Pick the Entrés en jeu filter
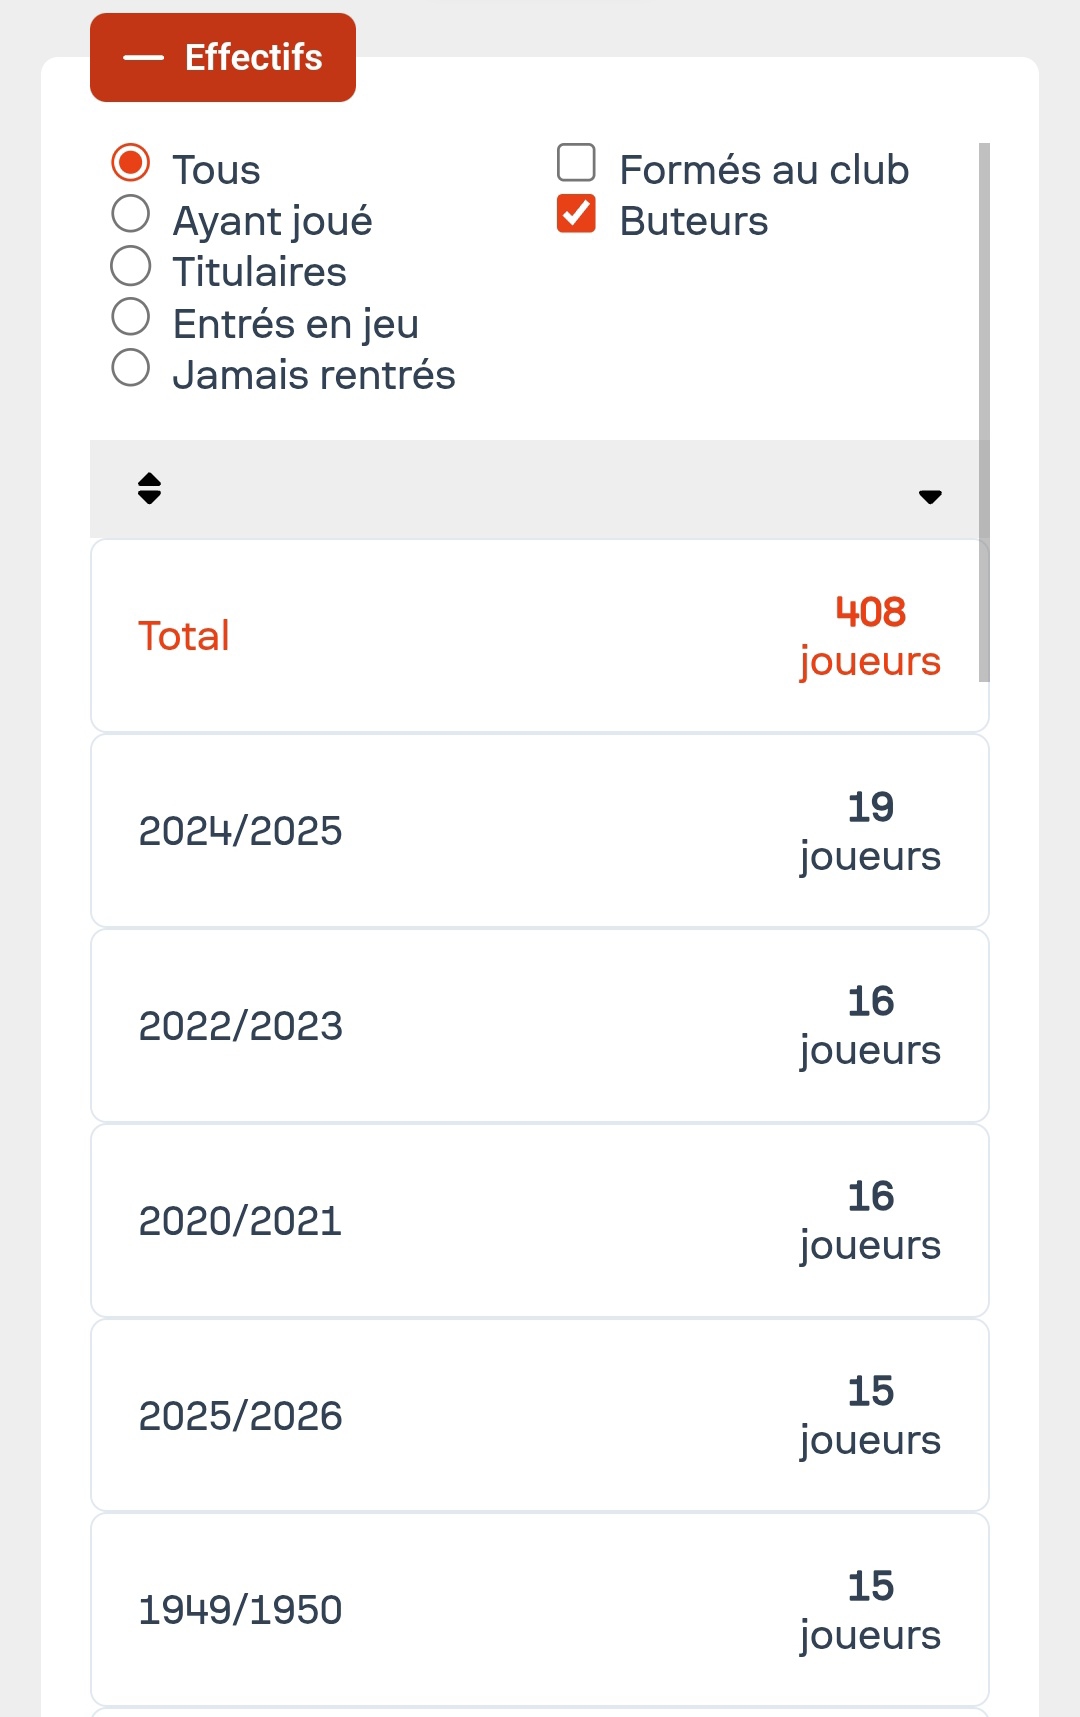The image size is (1080, 1717). (x=131, y=317)
